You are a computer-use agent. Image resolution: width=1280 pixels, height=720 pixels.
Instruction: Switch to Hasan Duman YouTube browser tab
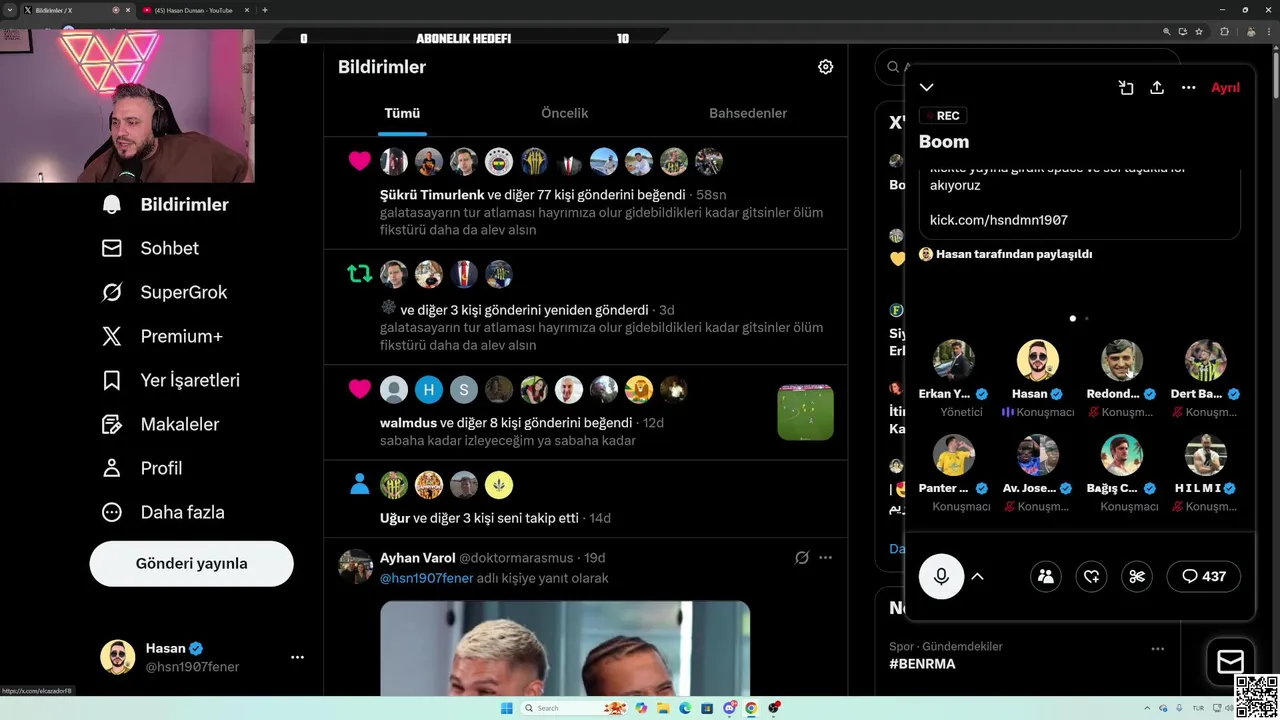(194, 10)
